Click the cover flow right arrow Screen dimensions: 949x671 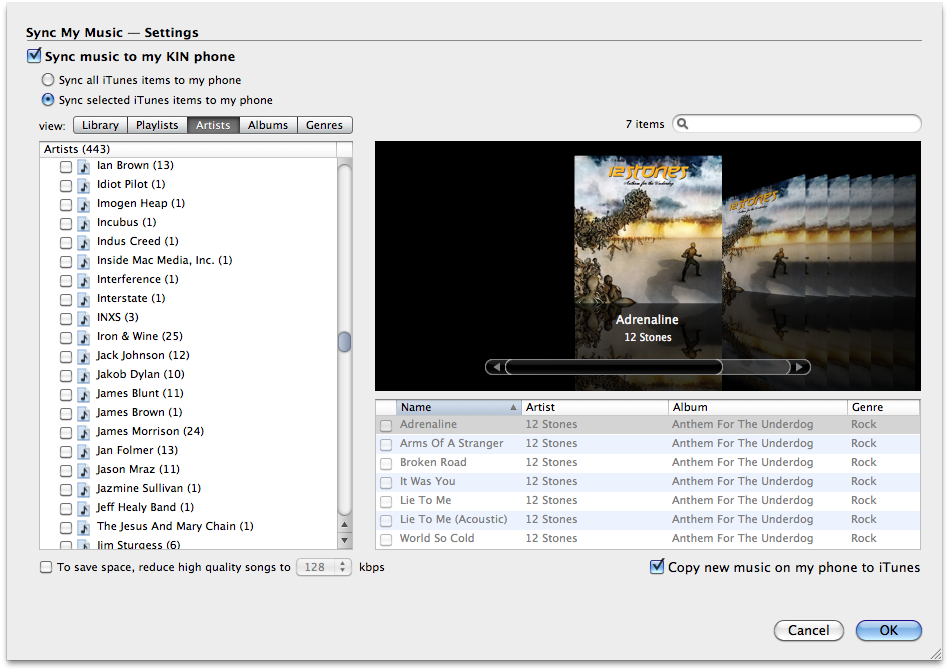(x=800, y=367)
